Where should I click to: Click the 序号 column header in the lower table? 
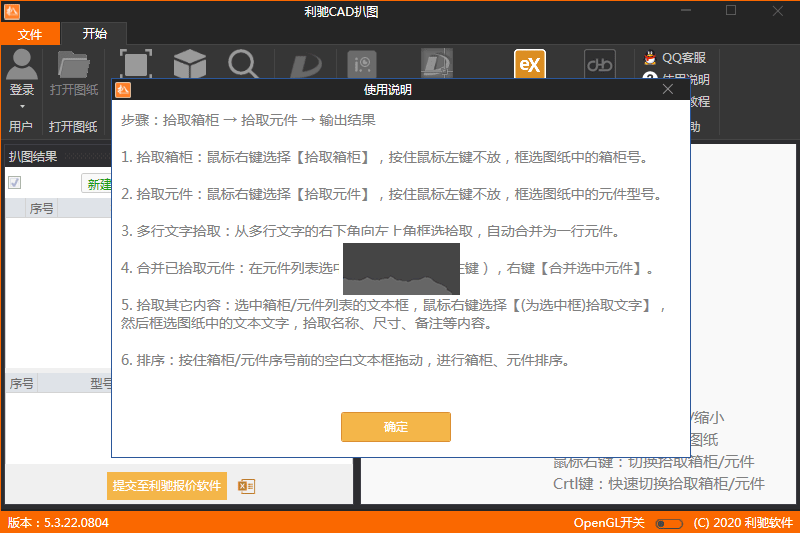(x=21, y=383)
